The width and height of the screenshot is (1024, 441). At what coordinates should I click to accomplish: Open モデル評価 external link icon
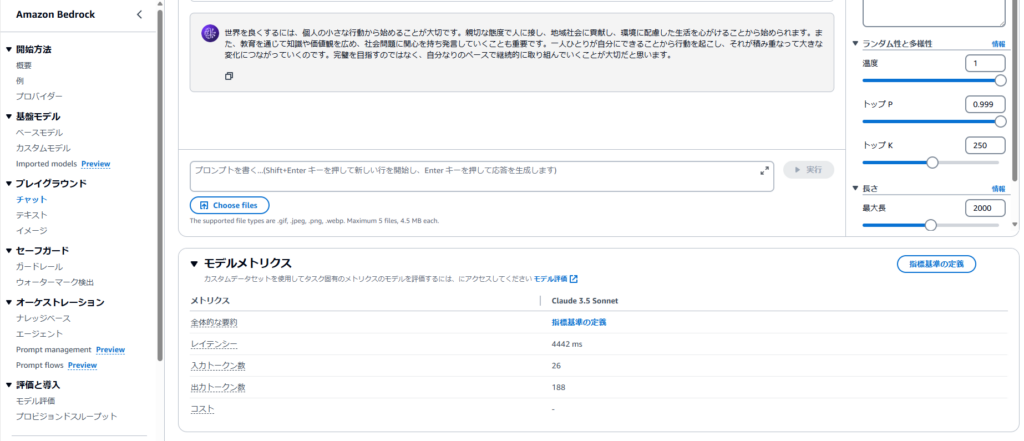coord(574,279)
